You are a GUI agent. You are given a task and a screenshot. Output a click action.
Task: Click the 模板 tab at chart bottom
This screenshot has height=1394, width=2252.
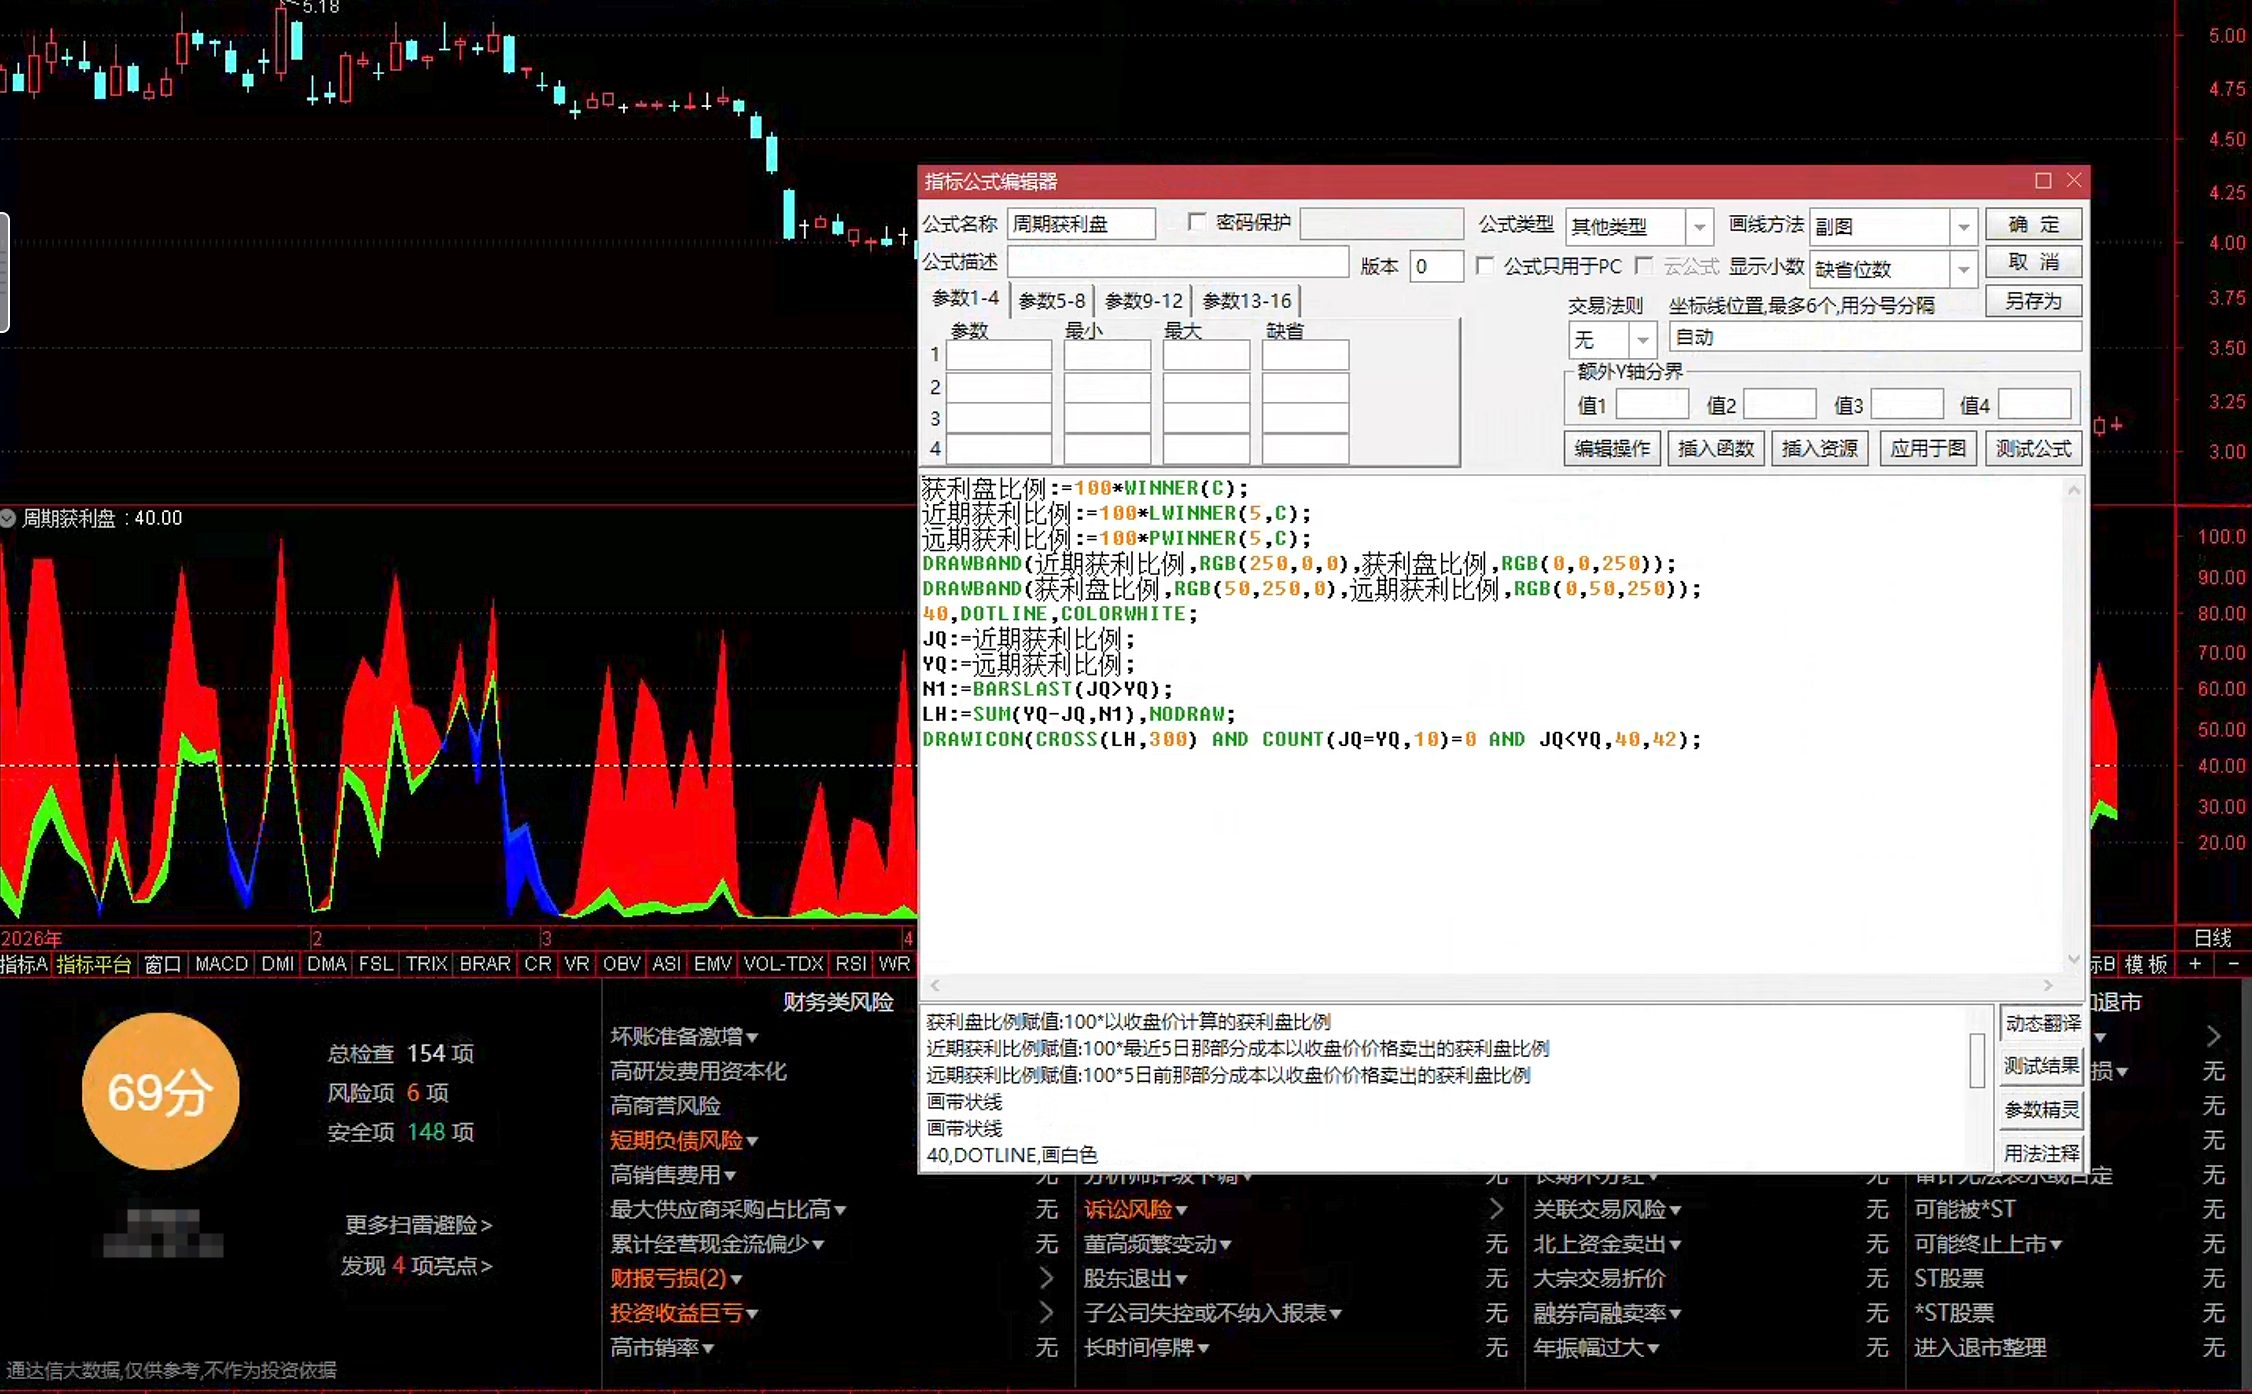(x=2146, y=964)
